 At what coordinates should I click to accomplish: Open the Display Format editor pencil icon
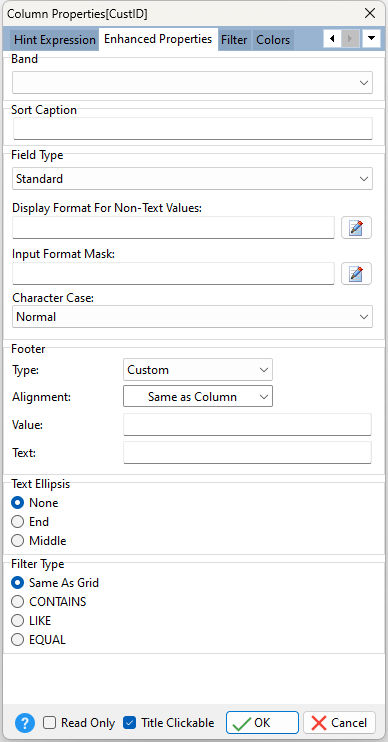click(356, 228)
